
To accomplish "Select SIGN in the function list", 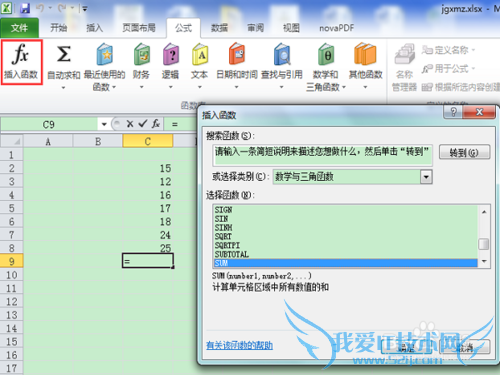I will point(345,210).
